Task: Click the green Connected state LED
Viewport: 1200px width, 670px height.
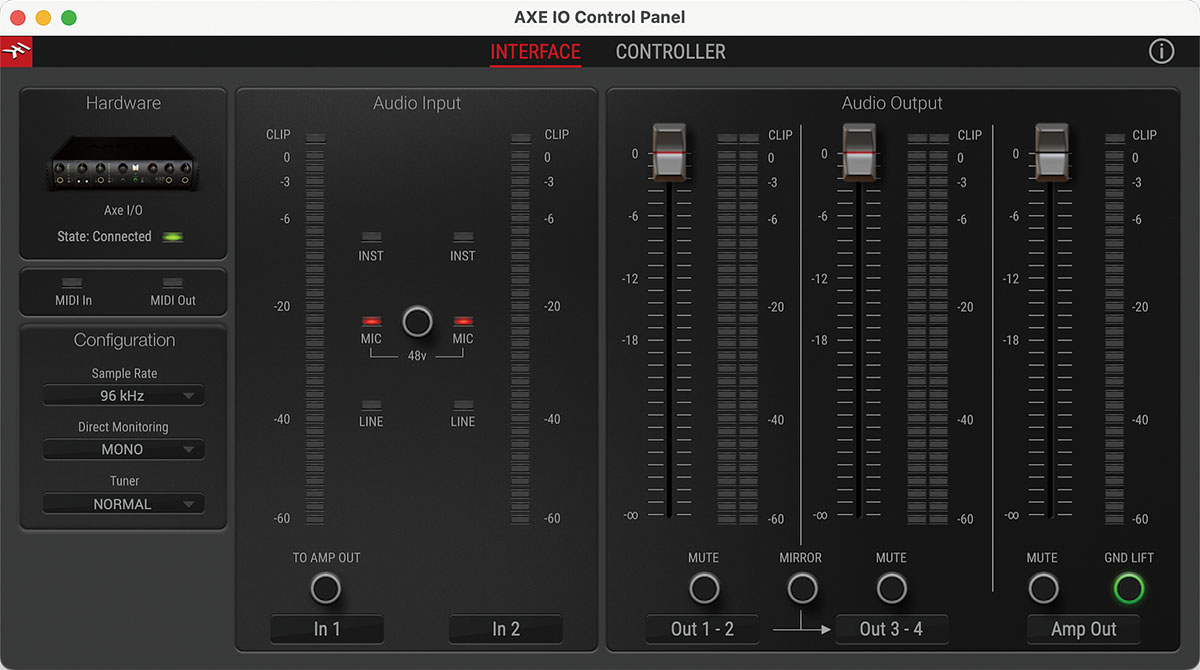Action: tap(174, 237)
